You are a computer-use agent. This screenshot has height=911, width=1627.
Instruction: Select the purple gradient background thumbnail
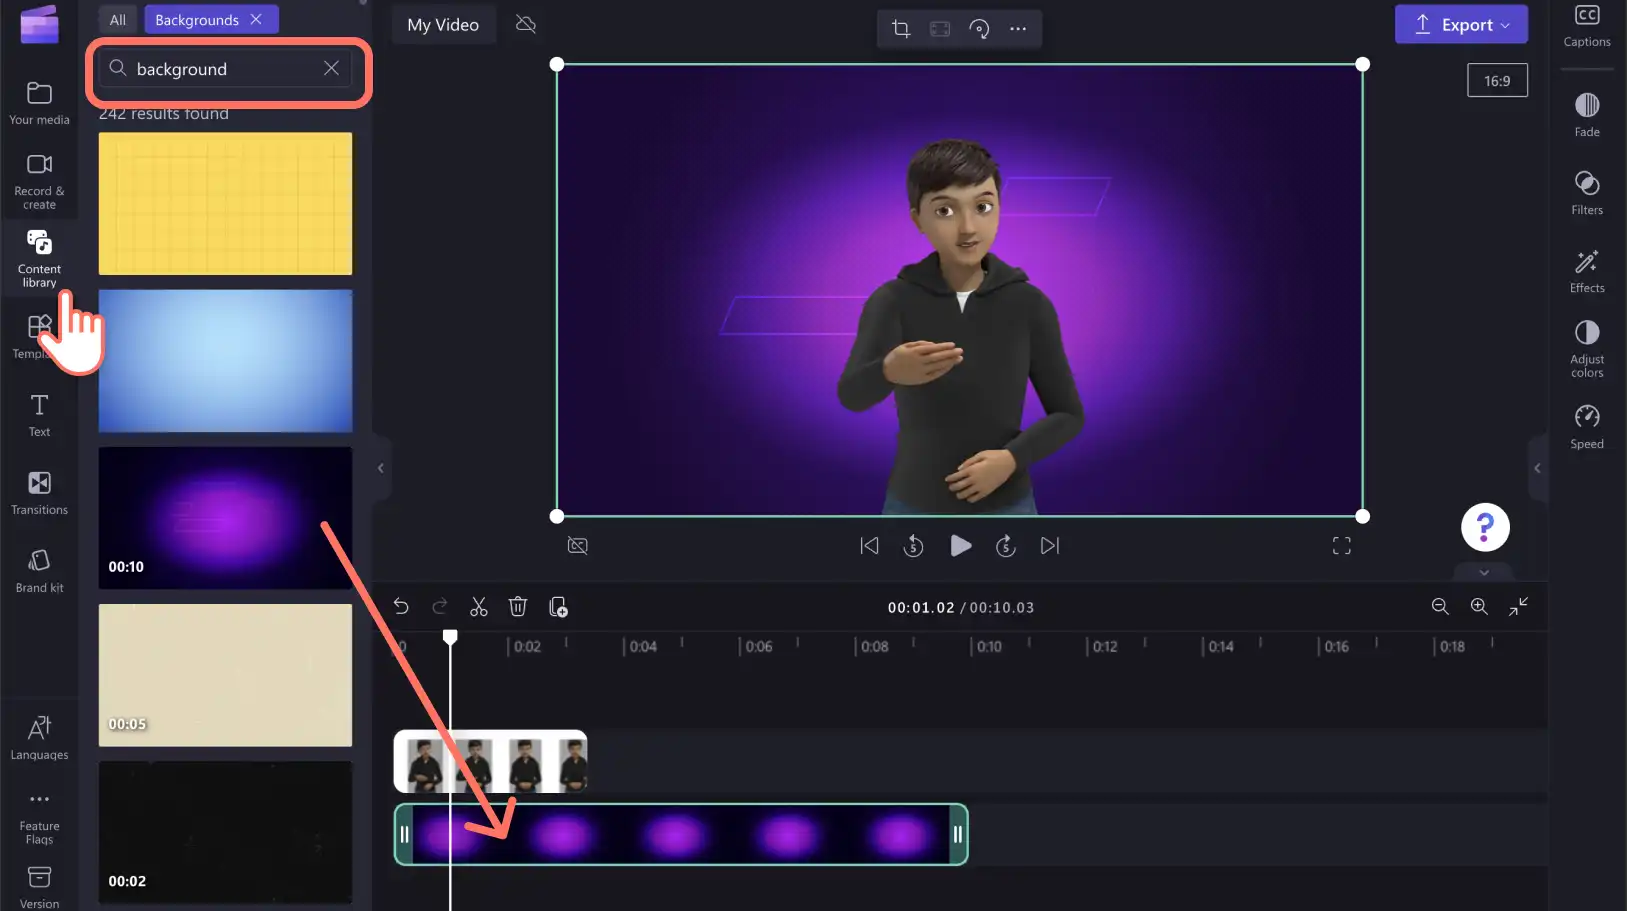click(x=225, y=518)
